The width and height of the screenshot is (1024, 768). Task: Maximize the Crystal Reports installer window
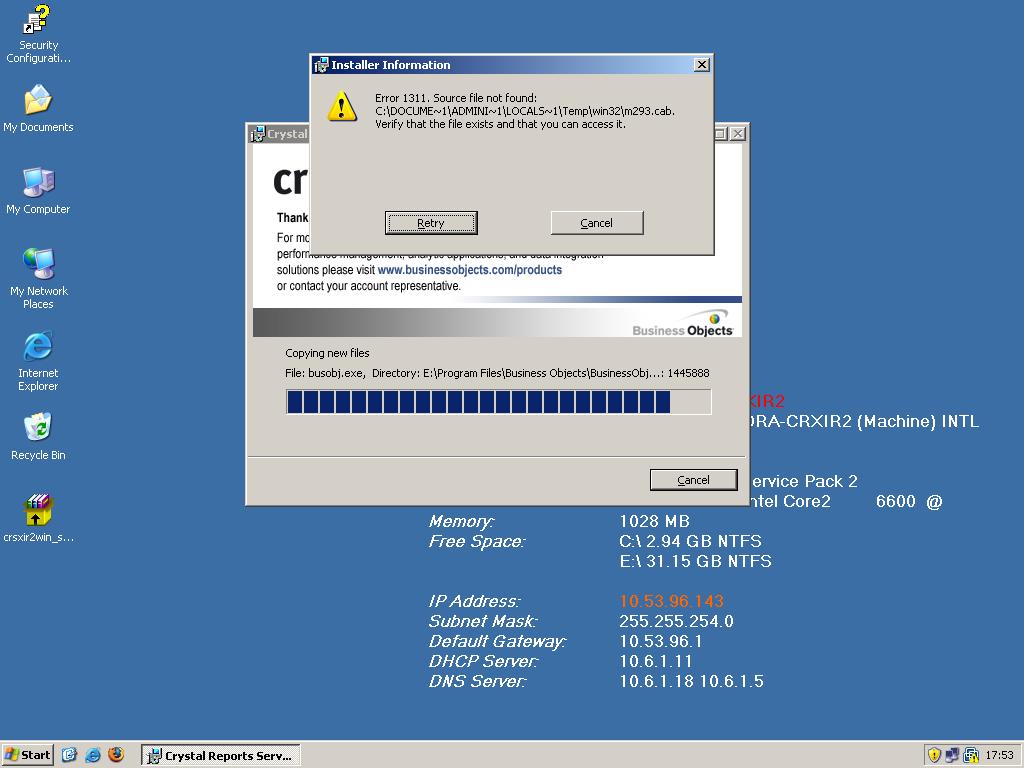click(x=720, y=134)
